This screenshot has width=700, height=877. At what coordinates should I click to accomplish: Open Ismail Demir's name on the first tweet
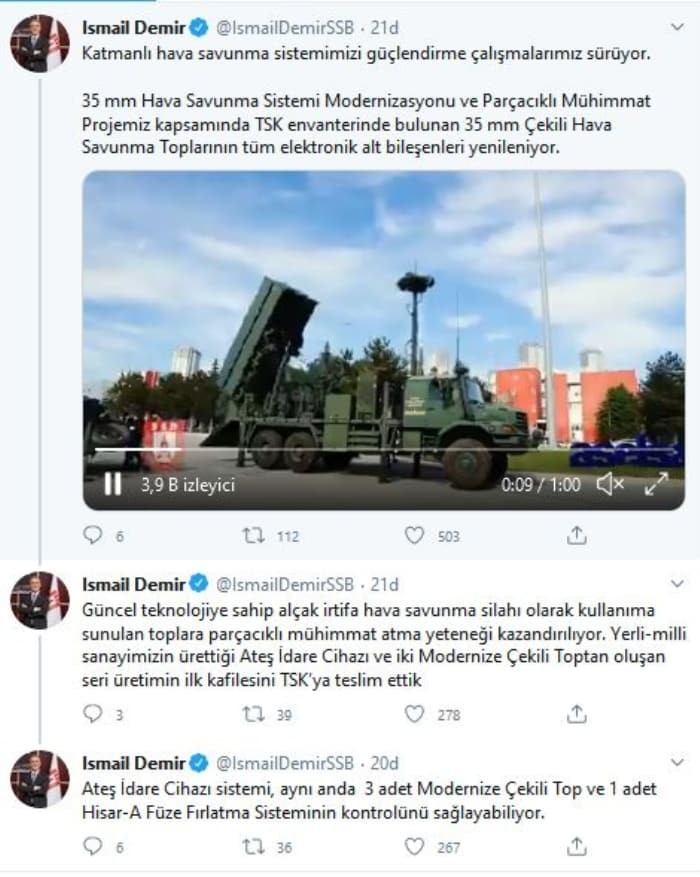point(133,26)
